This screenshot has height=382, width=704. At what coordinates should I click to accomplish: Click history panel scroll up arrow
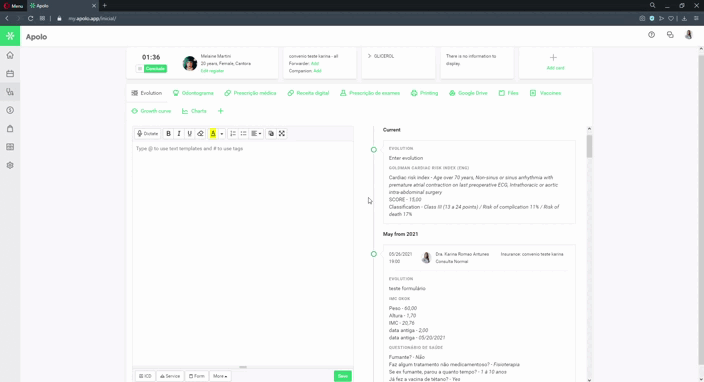pos(589,129)
